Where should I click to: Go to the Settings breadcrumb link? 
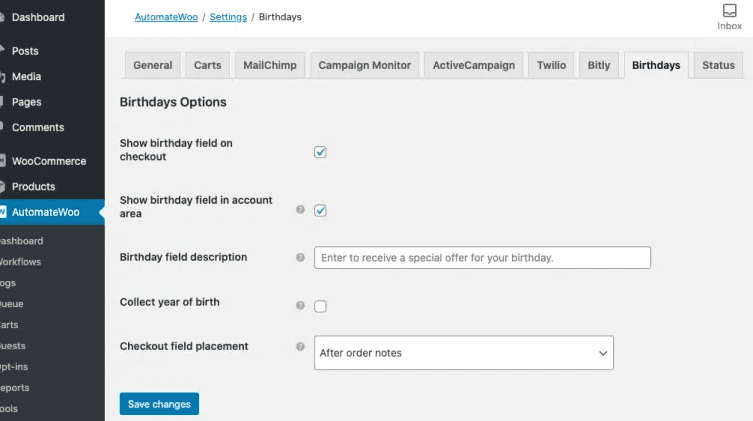coord(228,17)
